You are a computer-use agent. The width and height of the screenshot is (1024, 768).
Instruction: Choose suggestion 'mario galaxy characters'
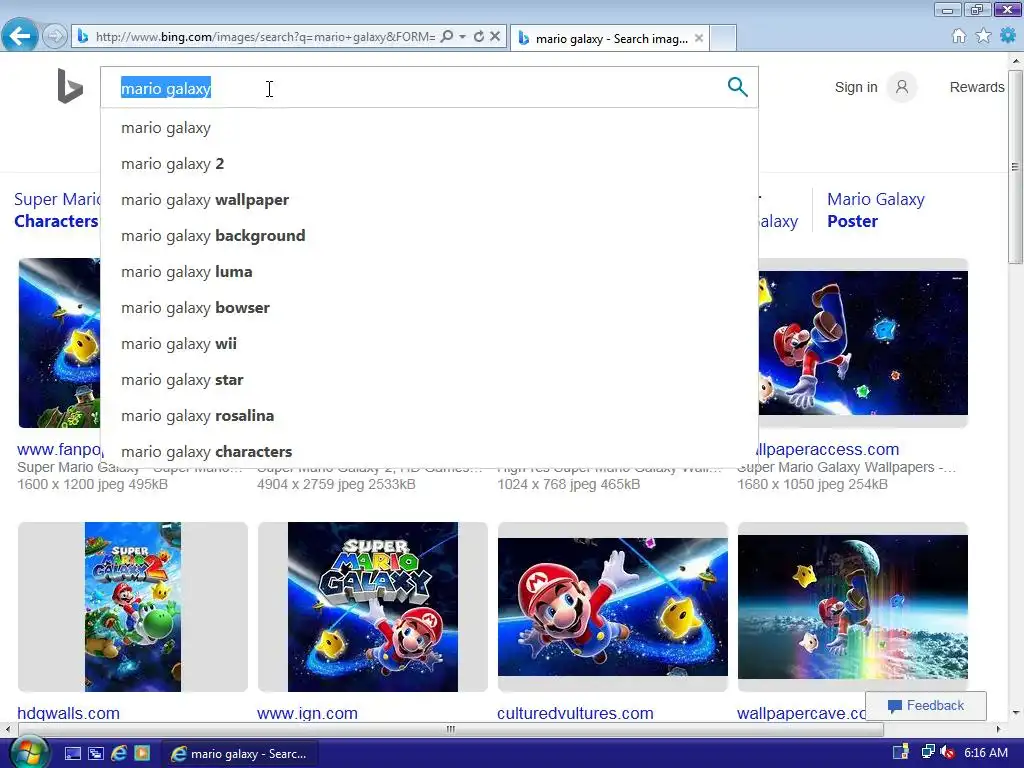coord(429,451)
